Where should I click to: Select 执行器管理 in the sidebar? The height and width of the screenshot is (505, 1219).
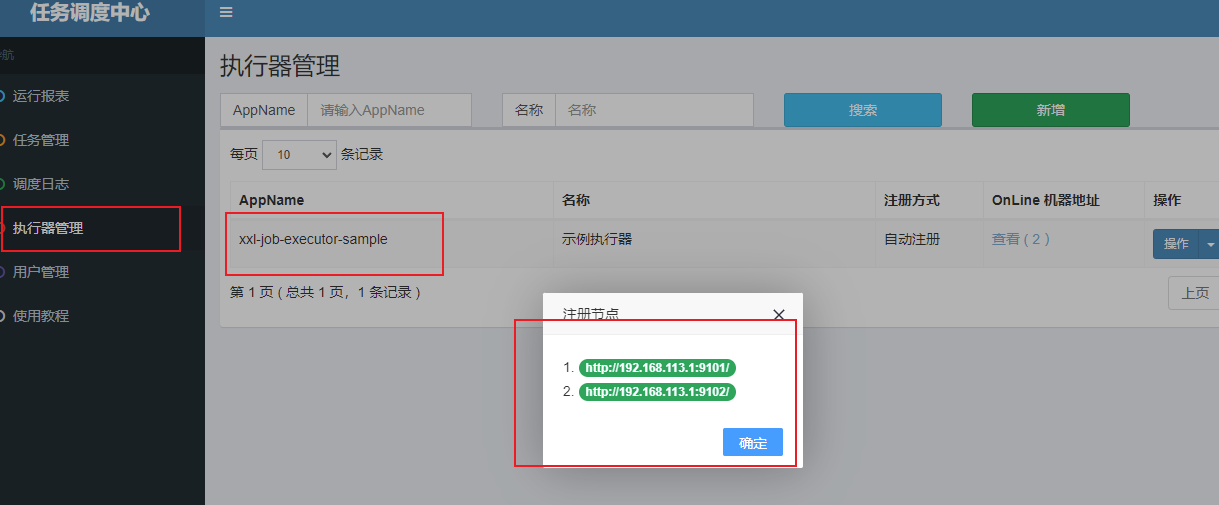coord(48,228)
